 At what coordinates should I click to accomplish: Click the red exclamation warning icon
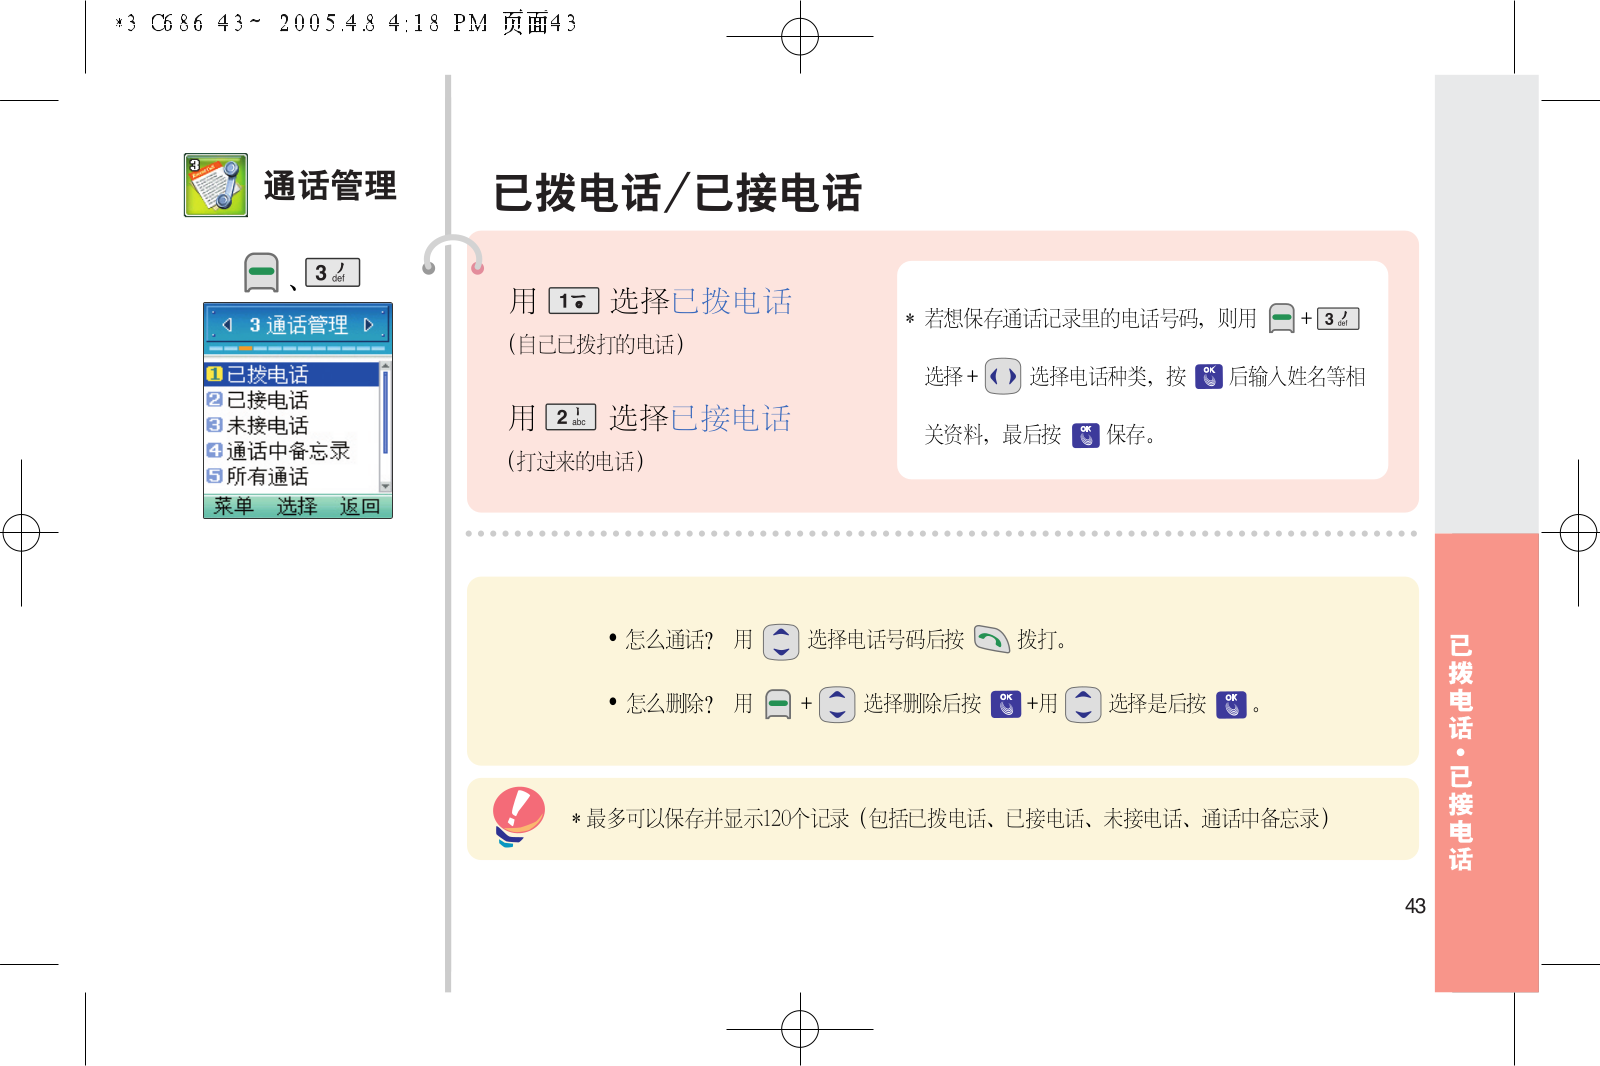point(519,817)
